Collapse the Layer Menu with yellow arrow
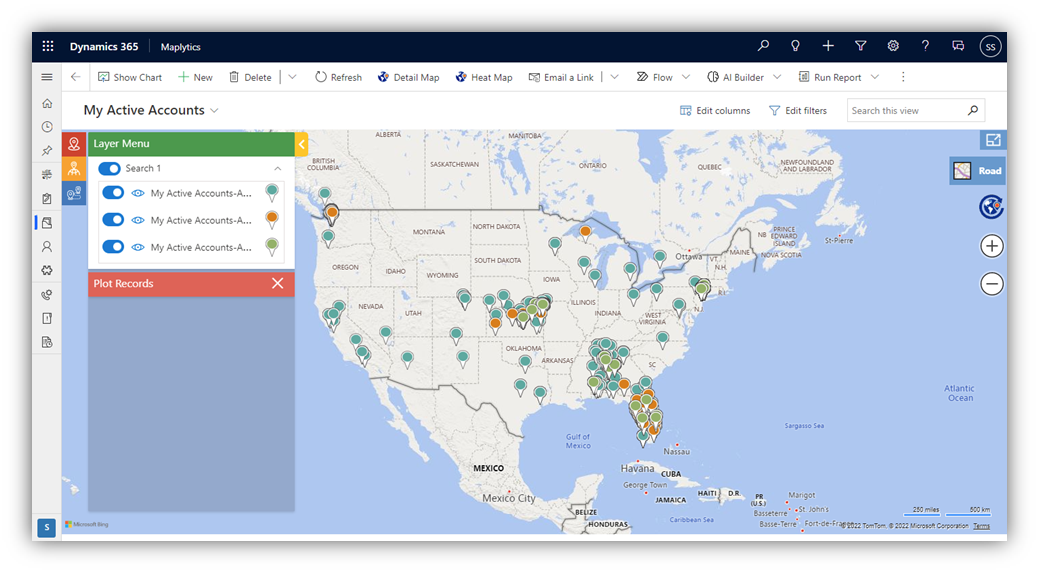Image resolution: width=1039 pixels, height=573 pixels. [301, 144]
